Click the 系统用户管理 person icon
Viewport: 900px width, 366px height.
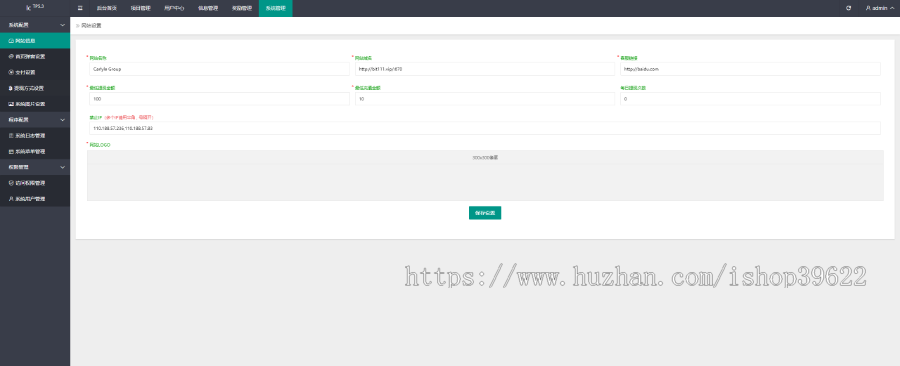[x=11, y=198]
